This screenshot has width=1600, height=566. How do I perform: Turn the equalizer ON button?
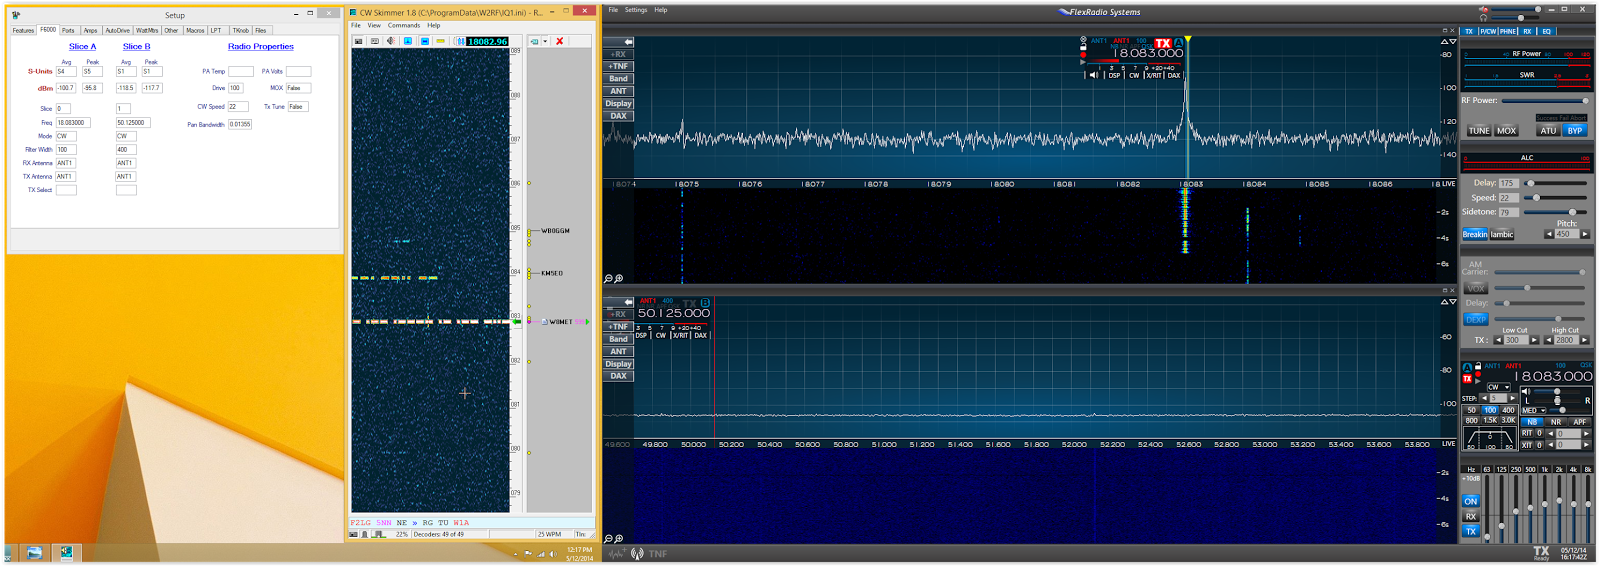pyautogui.click(x=1471, y=502)
